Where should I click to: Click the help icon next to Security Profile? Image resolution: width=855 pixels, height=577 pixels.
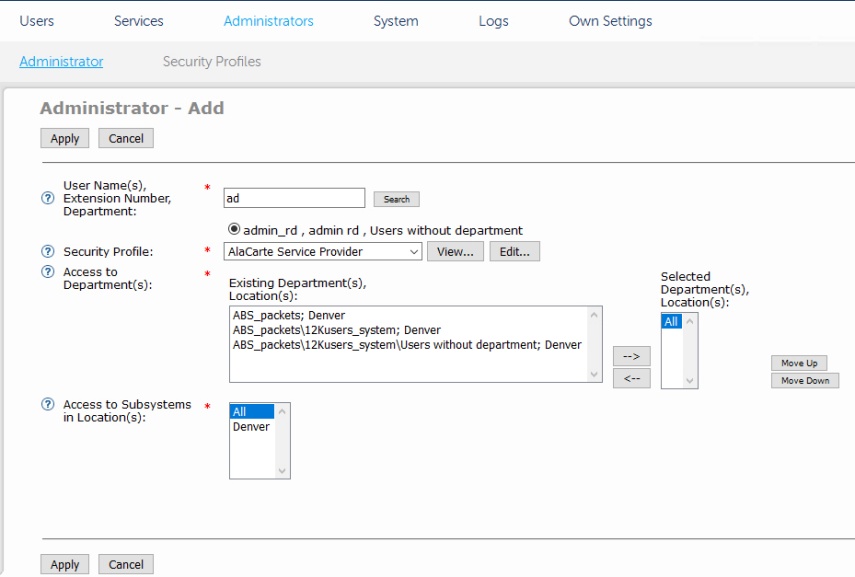point(47,252)
